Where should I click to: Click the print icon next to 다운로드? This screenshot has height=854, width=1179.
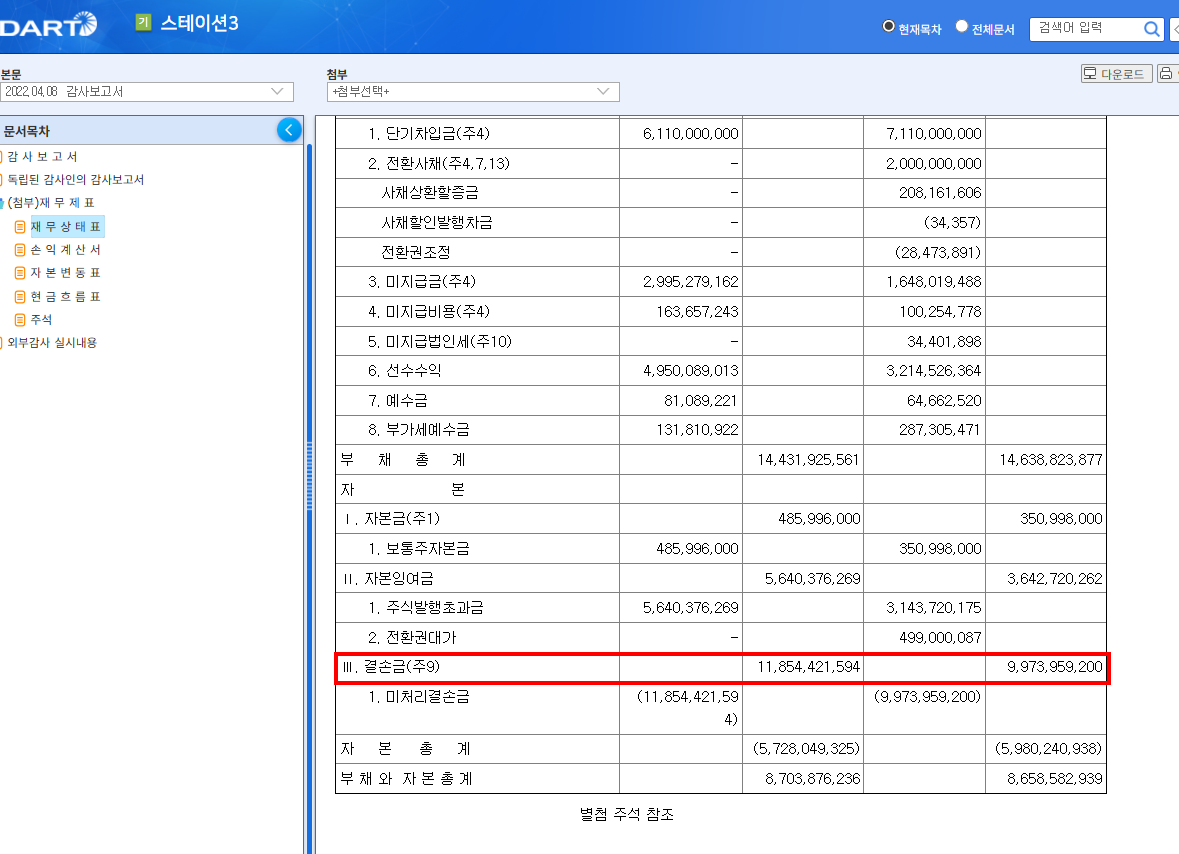[x=1165, y=73]
